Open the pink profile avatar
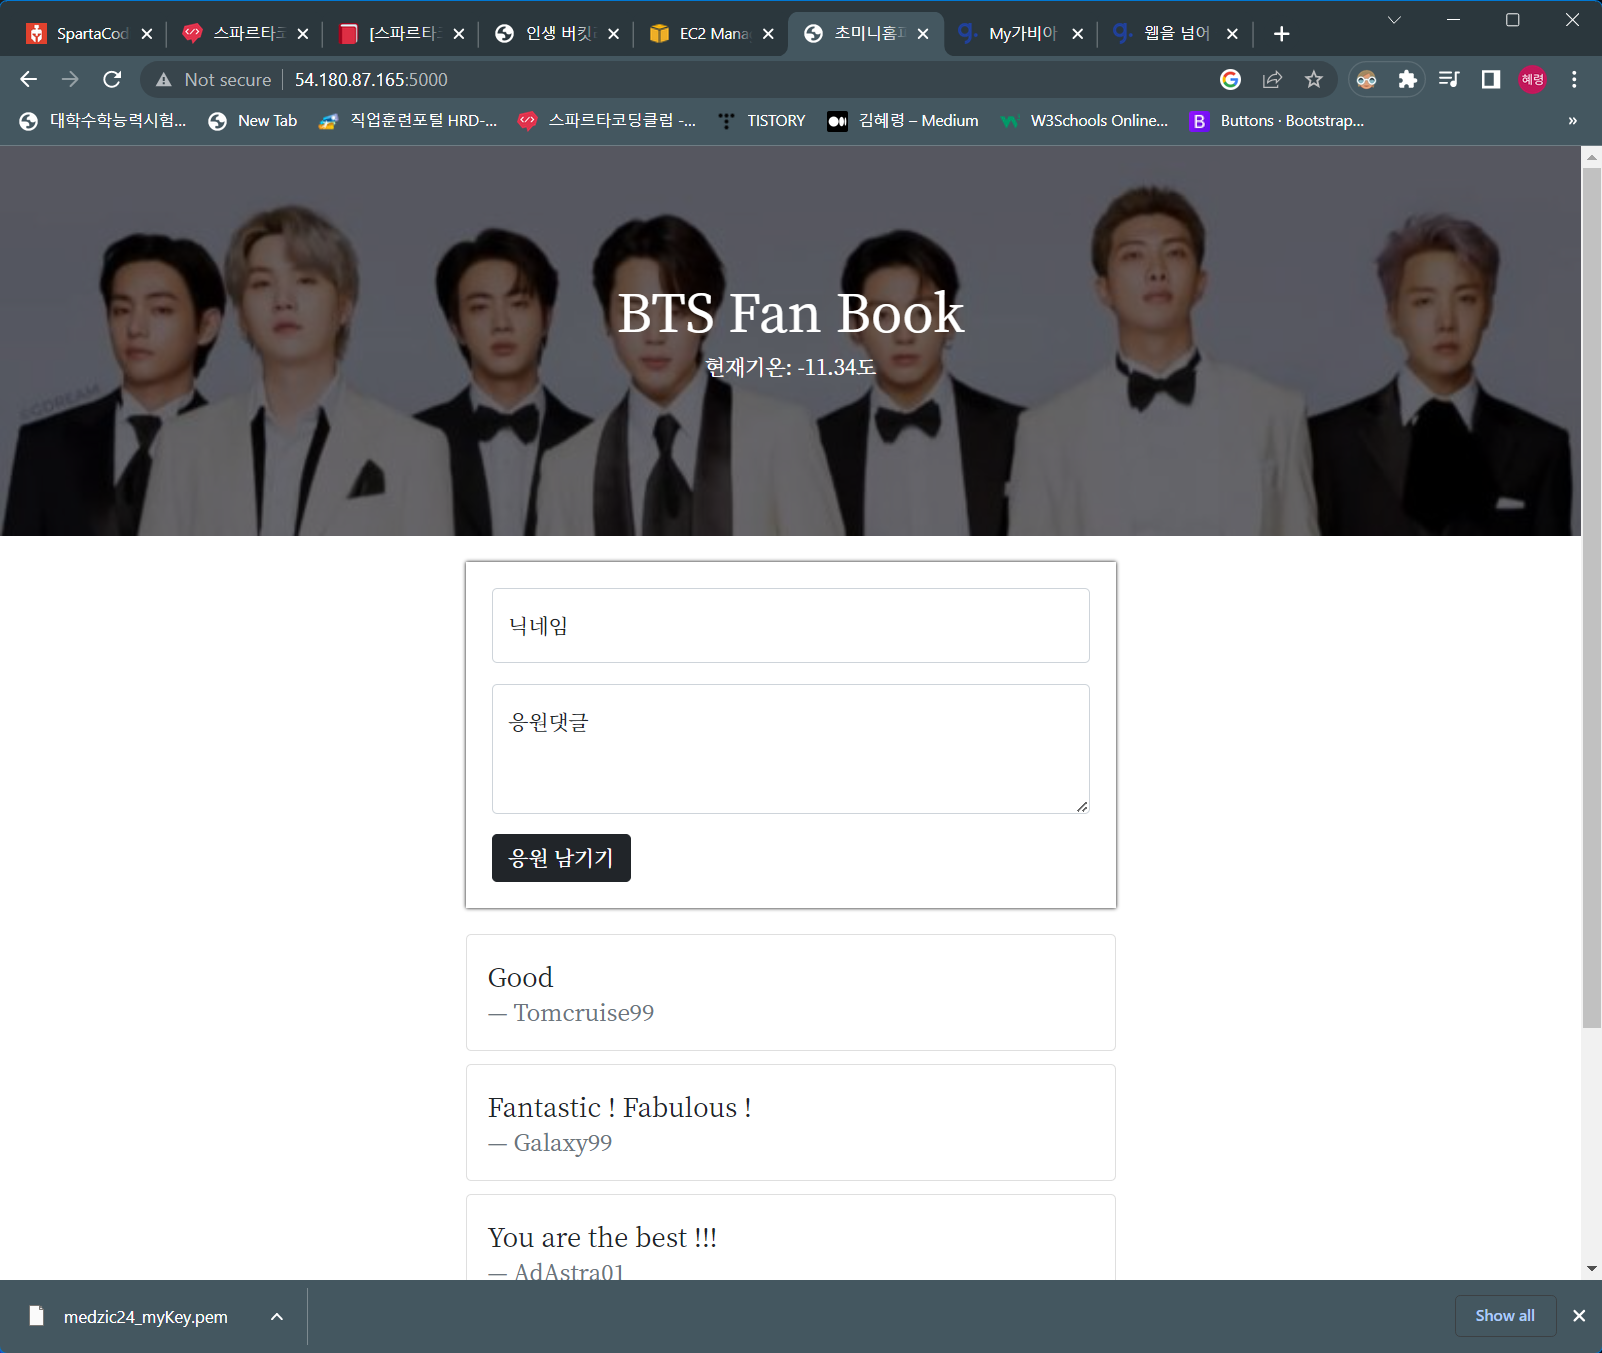This screenshot has height=1353, width=1602. click(x=1533, y=79)
